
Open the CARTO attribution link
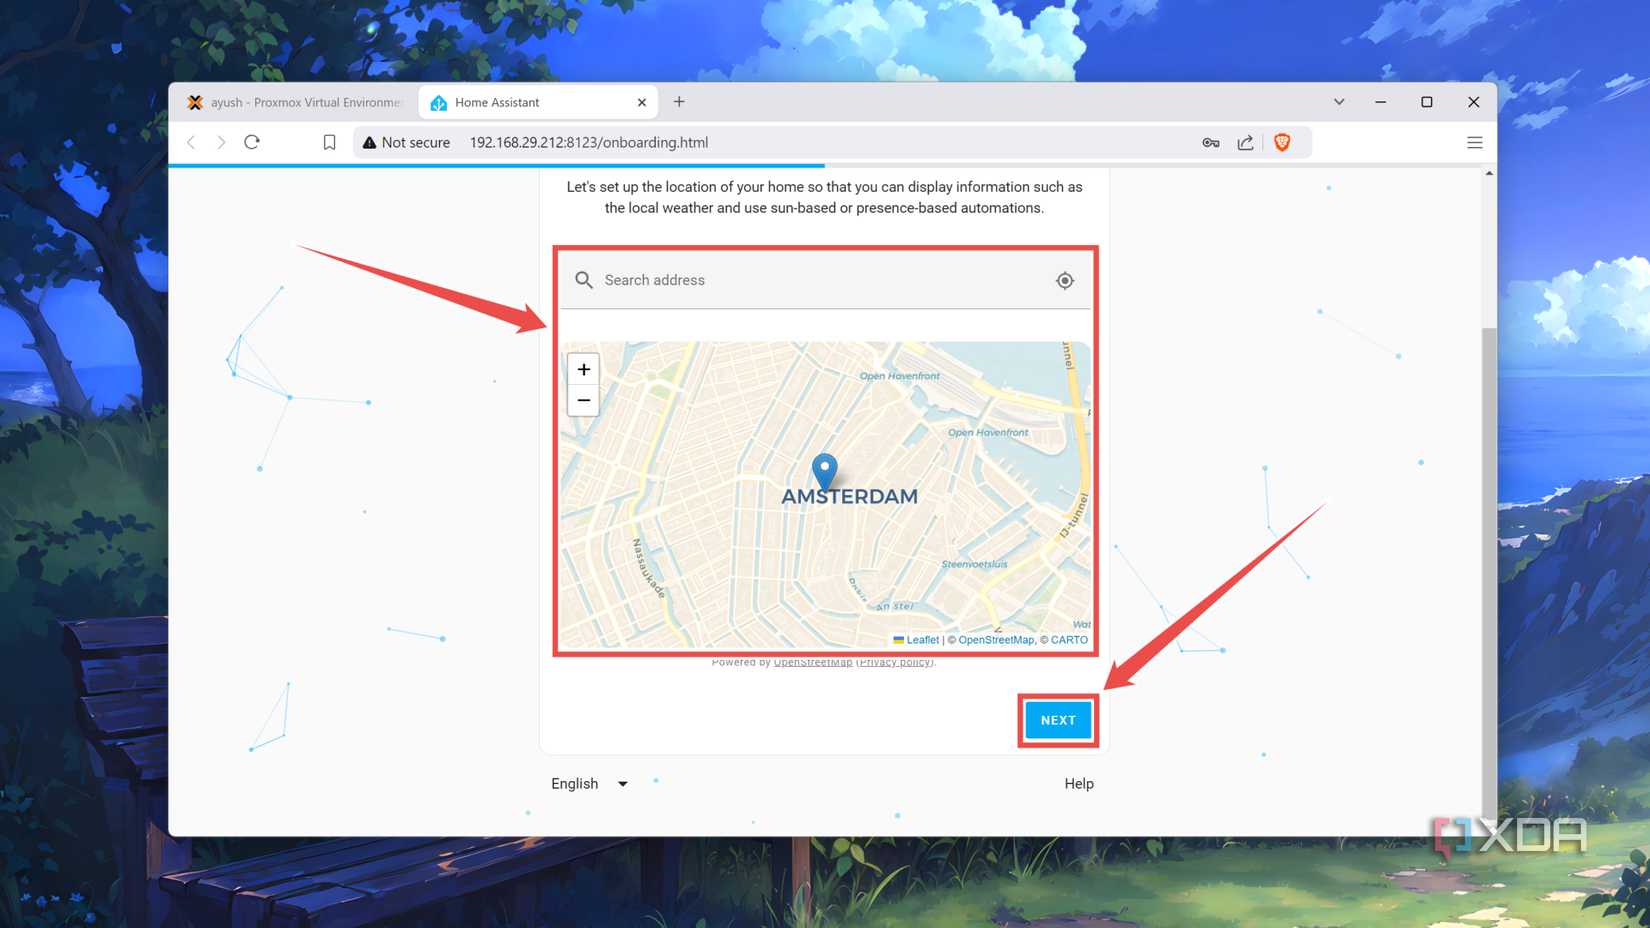[1069, 640]
